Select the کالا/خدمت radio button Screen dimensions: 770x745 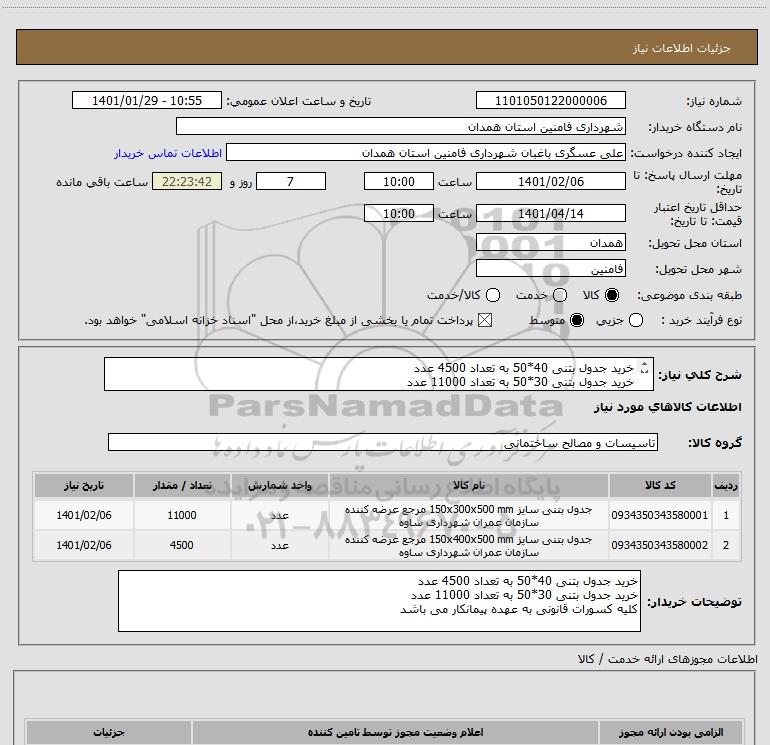(493, 295)
